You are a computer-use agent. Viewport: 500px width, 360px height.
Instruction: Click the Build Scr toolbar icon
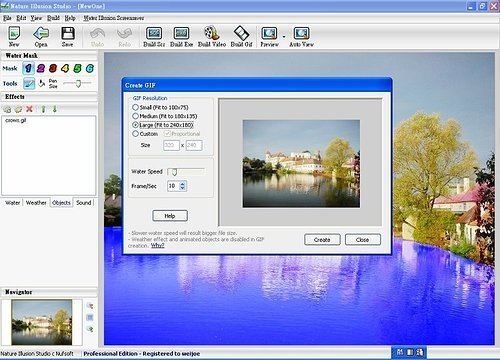pos(154,33)
